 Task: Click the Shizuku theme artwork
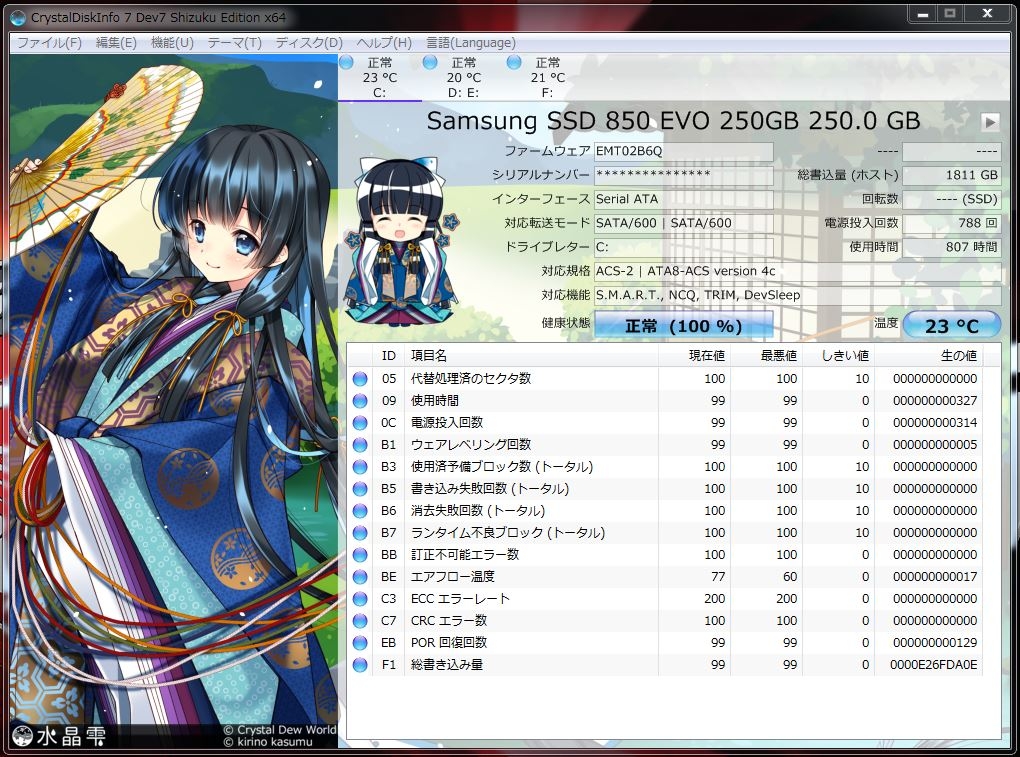tap(174, 403)
